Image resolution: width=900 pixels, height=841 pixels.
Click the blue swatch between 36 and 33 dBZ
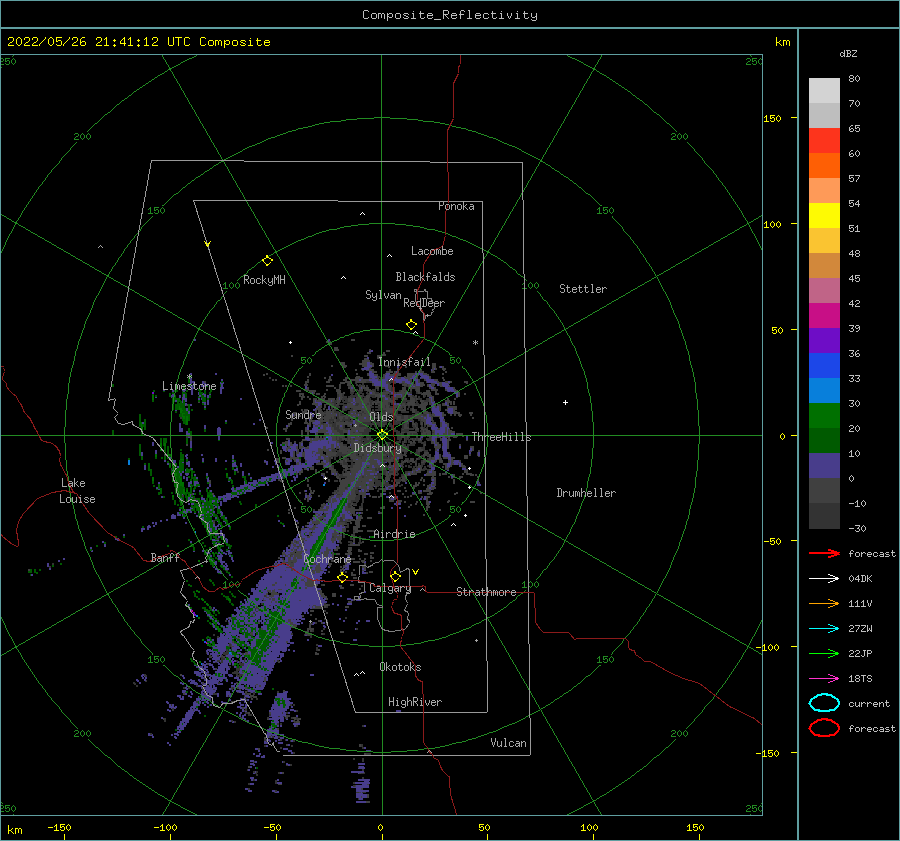pos(824,366)
